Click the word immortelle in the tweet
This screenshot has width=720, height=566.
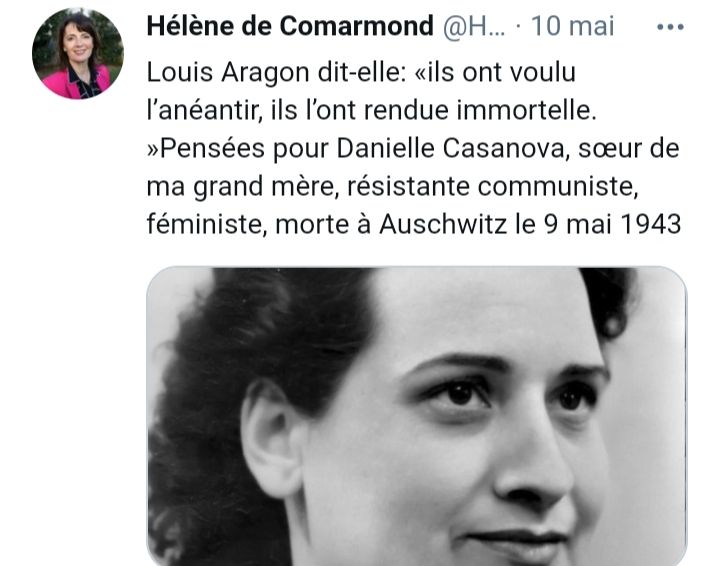point(526,110)
